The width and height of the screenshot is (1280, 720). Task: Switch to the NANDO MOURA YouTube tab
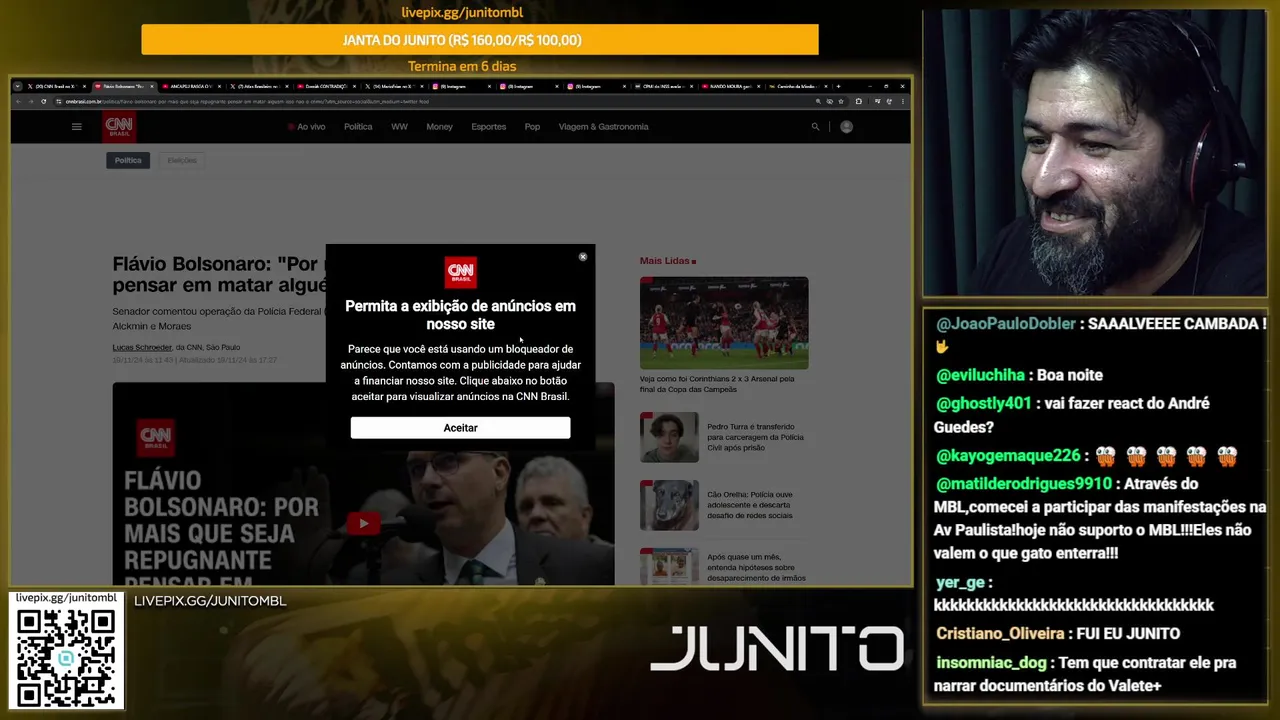point(730,86)
